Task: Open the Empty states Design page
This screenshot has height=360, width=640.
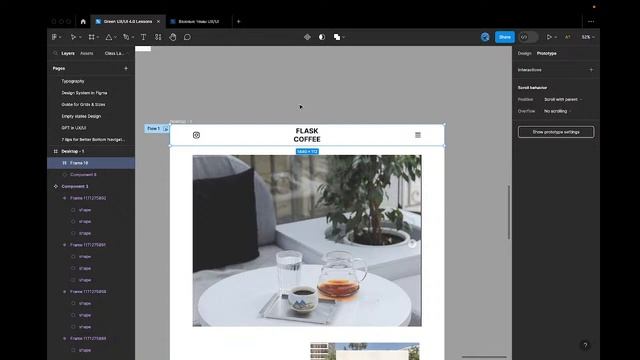Action: (x=81, y=116)
